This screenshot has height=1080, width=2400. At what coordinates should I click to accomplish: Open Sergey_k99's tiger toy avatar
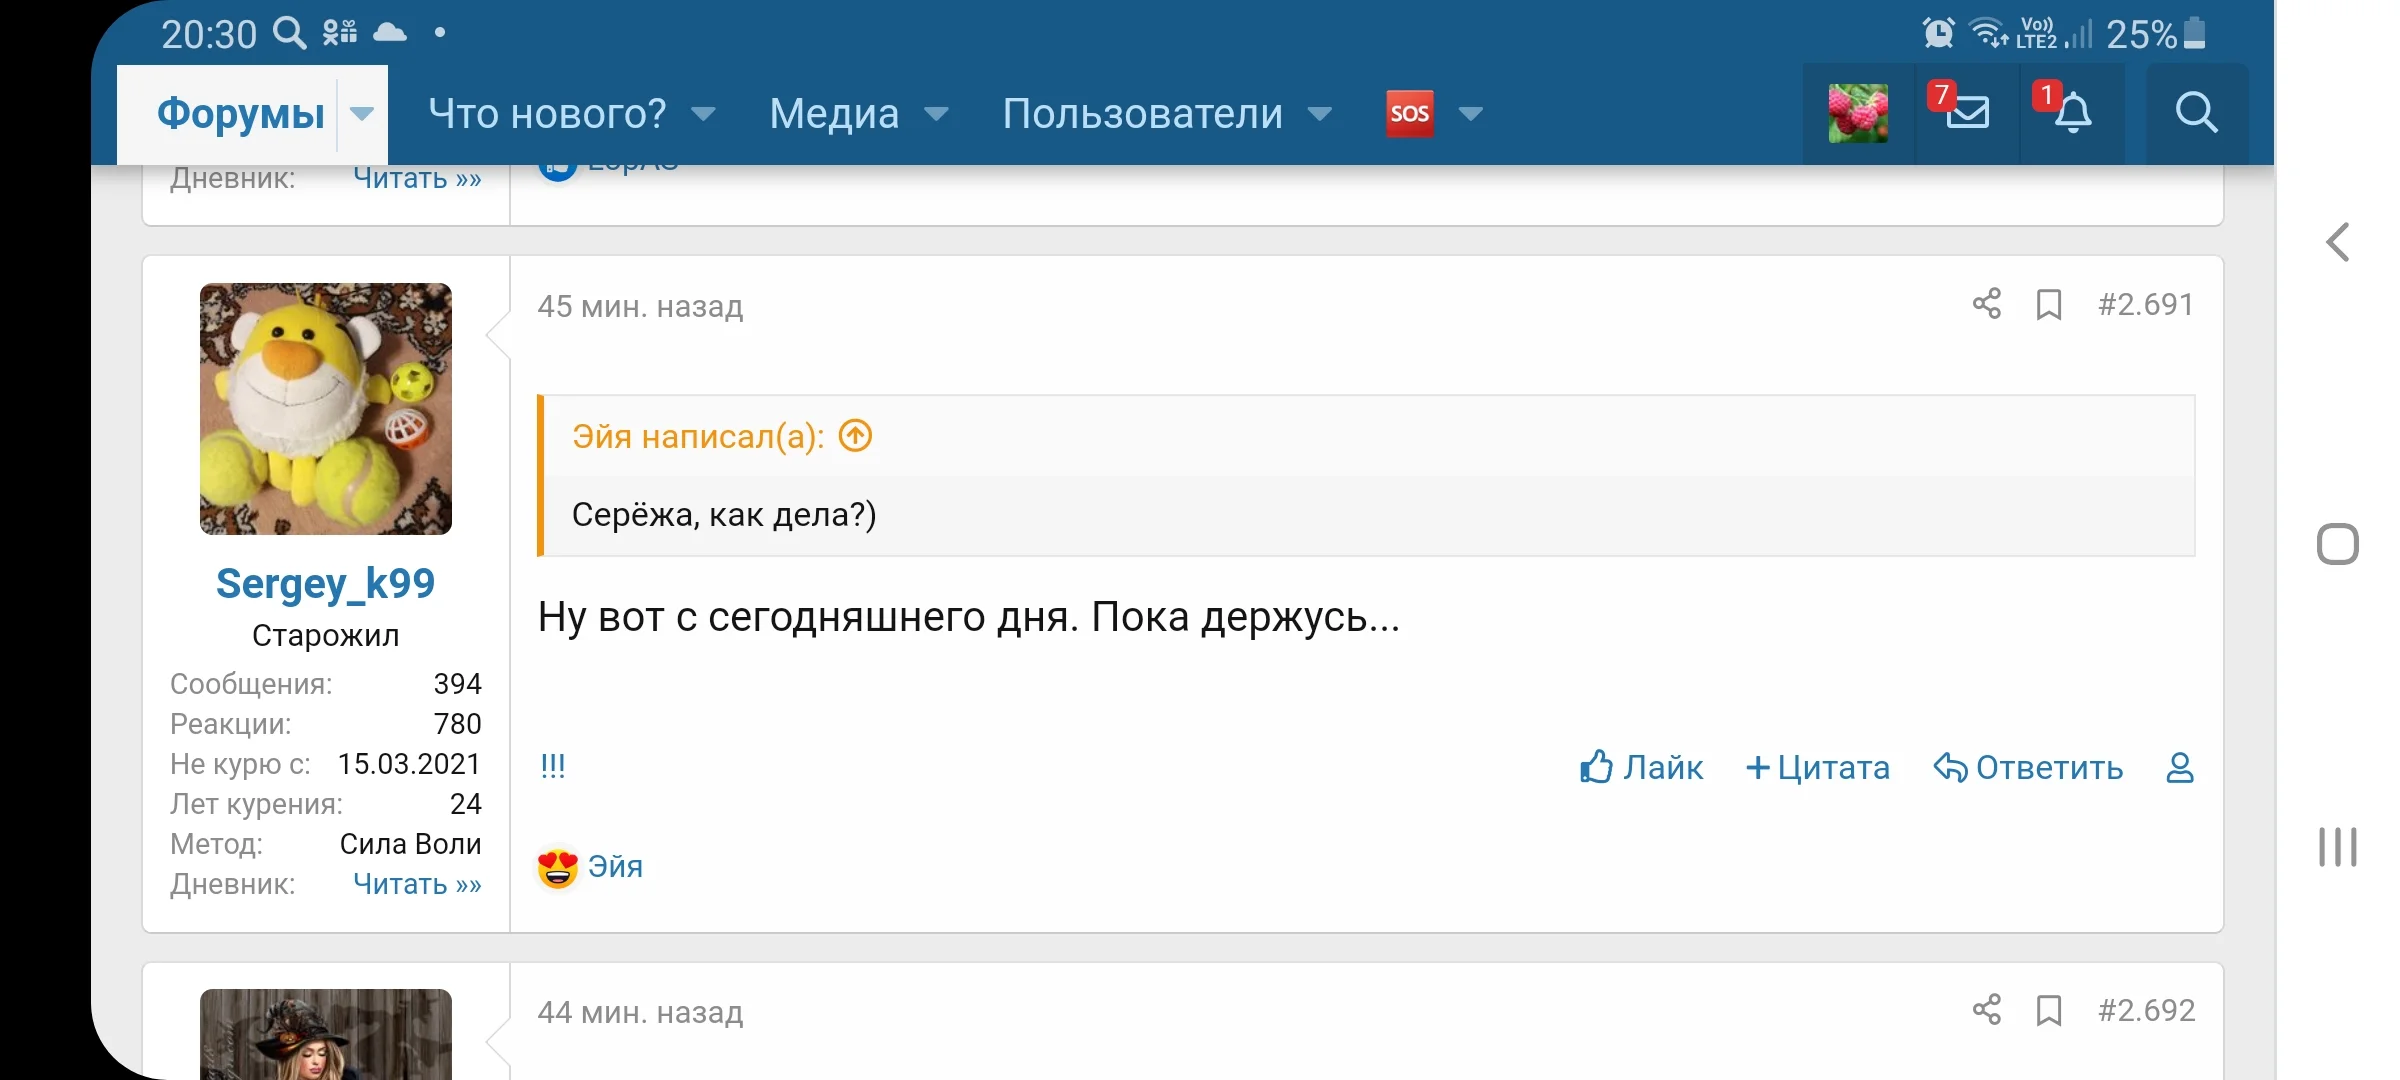click(x=325, y=408)
